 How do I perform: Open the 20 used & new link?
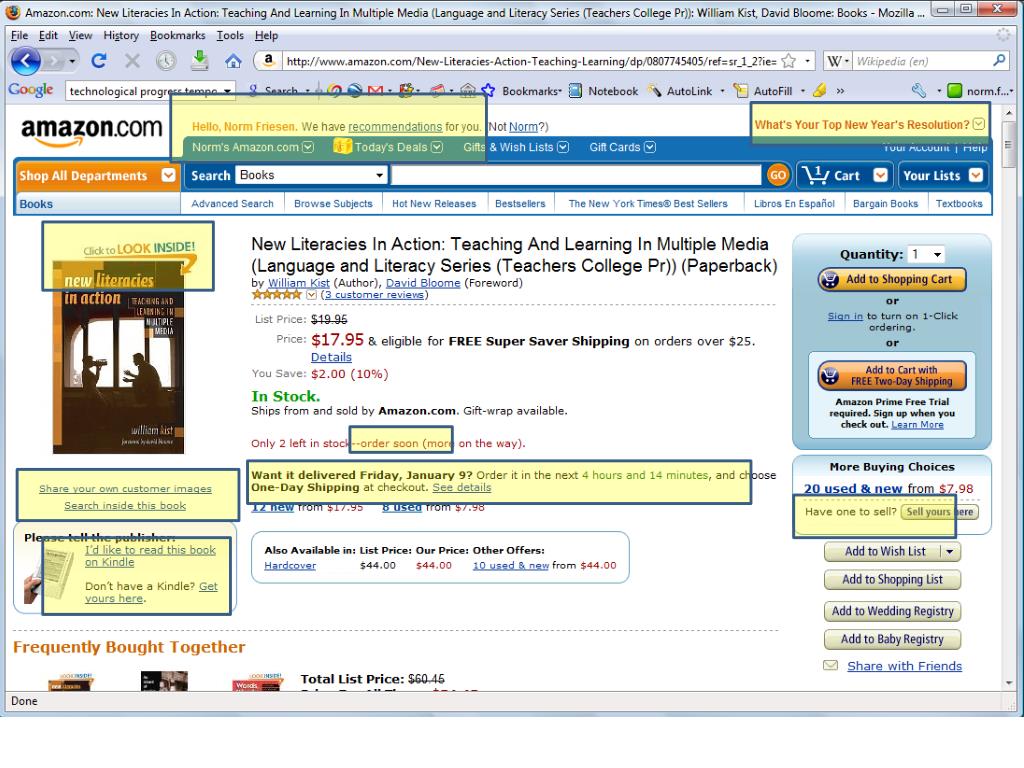pos(853,488)
